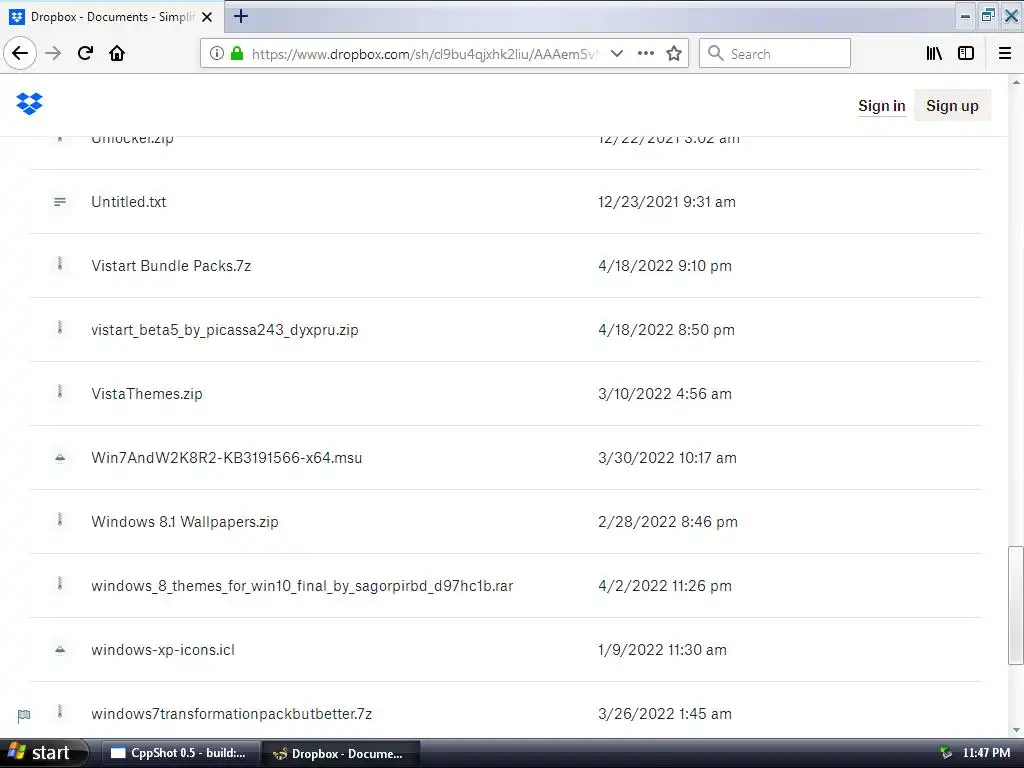The height and width of the screenshot is (768, 1024).
Task: Close the Dropbox Documents tab
Action: point(207,17)
